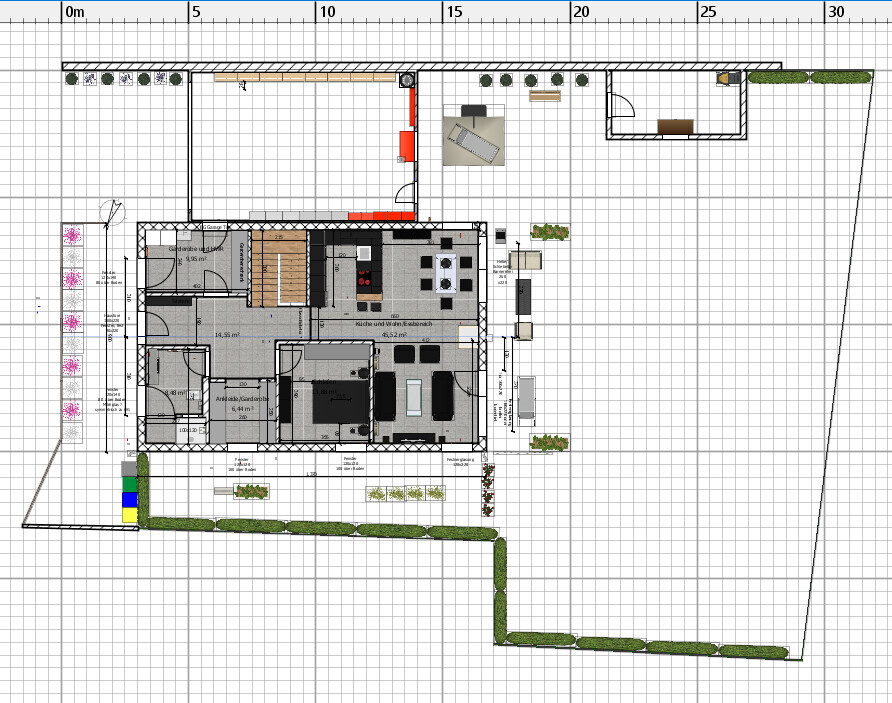Select the white coffee table between sofas
Screen dimensions: 892x703
pyautogui.click(x=415, y=395)
